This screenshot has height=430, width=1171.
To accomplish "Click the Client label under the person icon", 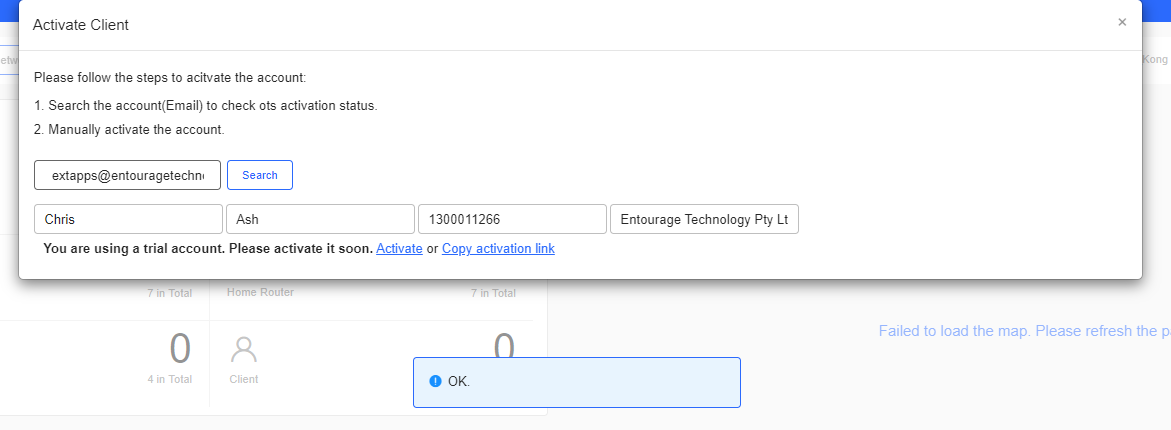I will (x=244, y=379).
